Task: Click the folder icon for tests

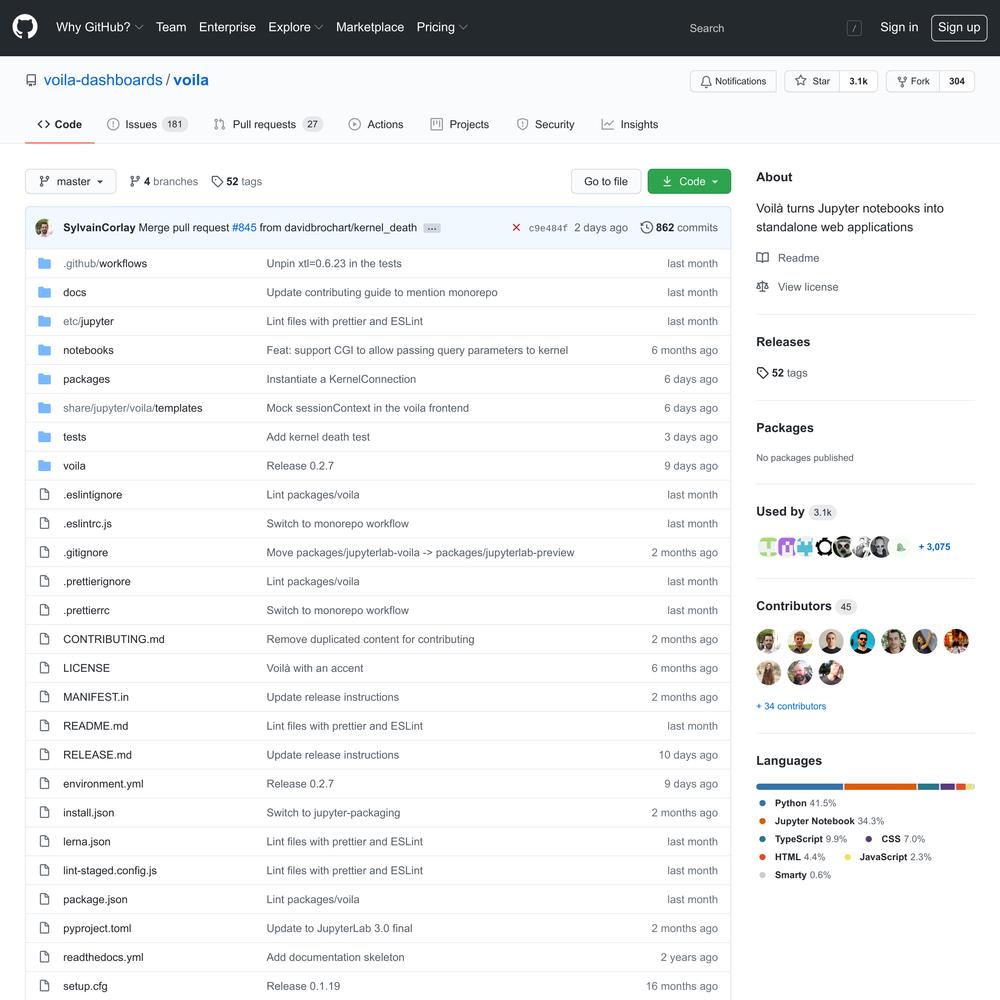Action: click(x=44, y=437)
